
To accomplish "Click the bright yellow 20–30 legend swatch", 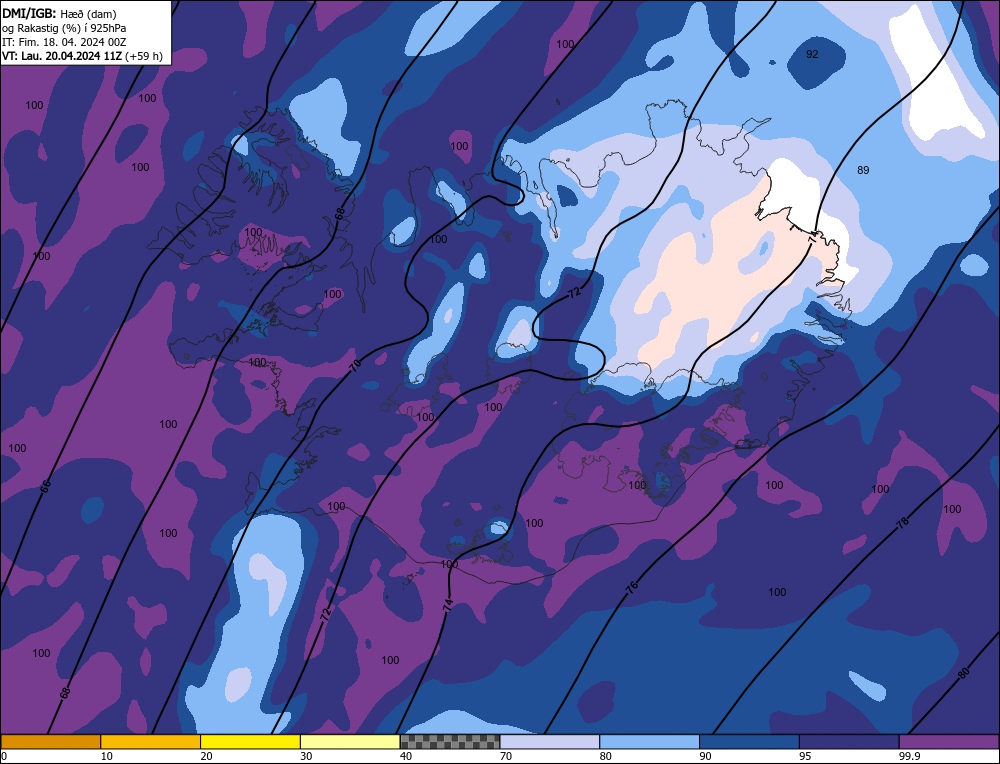I will tap(250, 742).
